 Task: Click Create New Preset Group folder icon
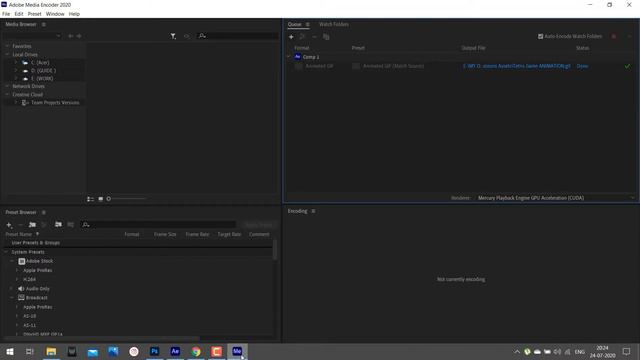pyautogui.click(x=32, y=224)
